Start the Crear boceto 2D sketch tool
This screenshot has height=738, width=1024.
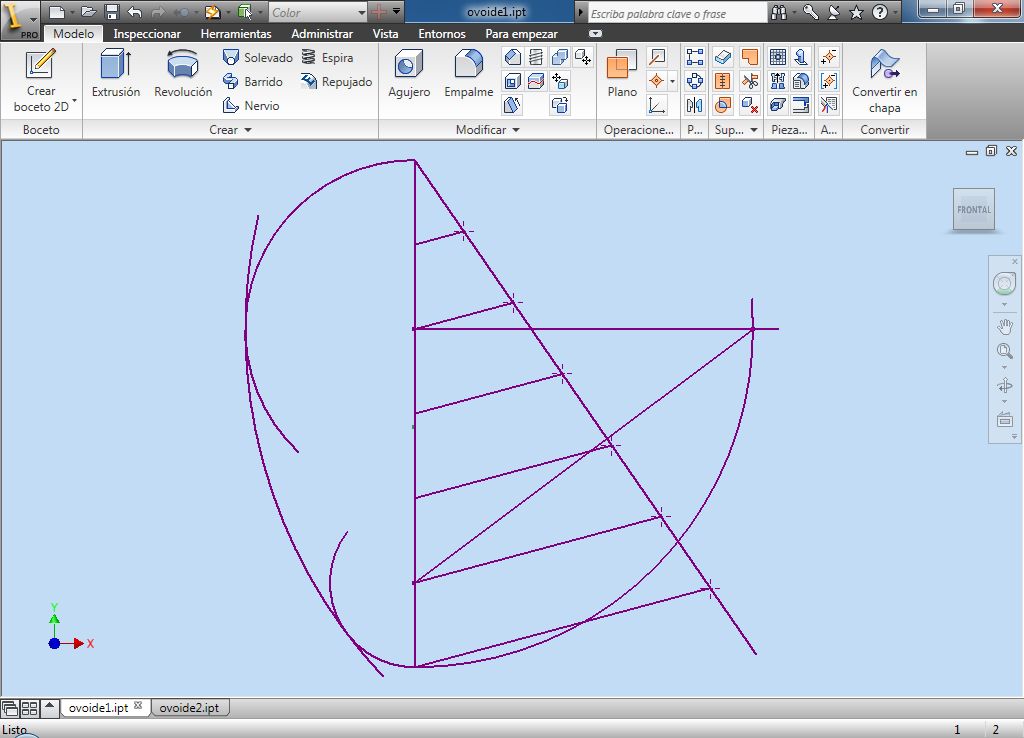(x=40, y=81)
